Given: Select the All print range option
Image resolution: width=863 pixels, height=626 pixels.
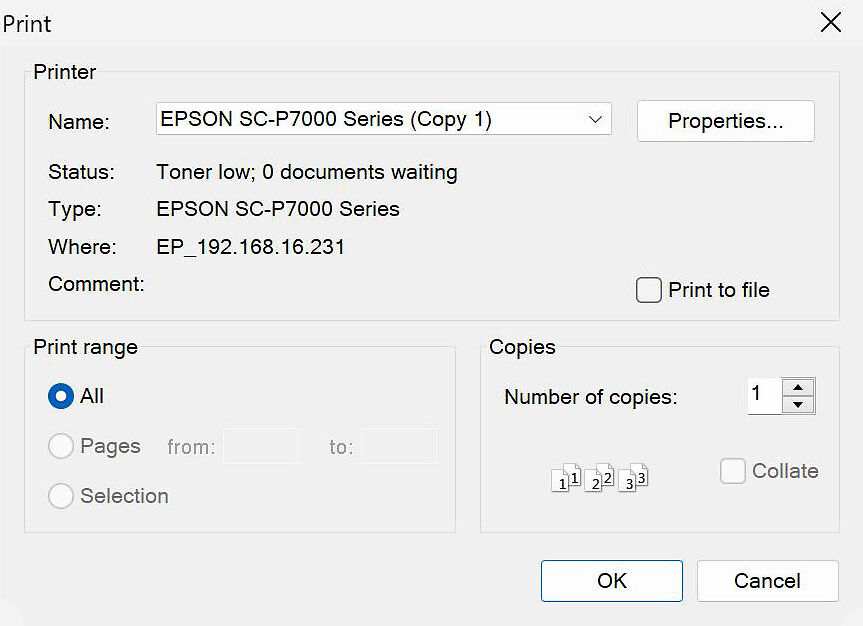Looking at the screenshot, I should [x=61, y=396].
